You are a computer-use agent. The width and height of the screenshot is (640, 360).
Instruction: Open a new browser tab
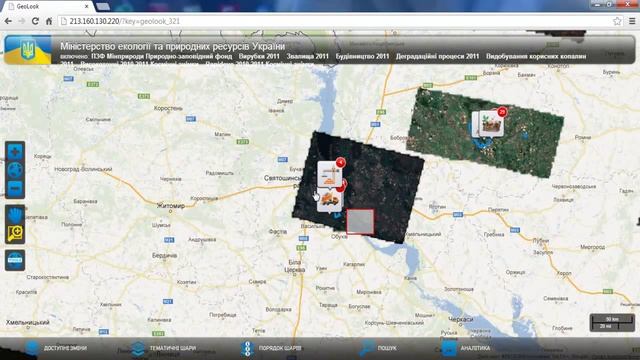103,6
